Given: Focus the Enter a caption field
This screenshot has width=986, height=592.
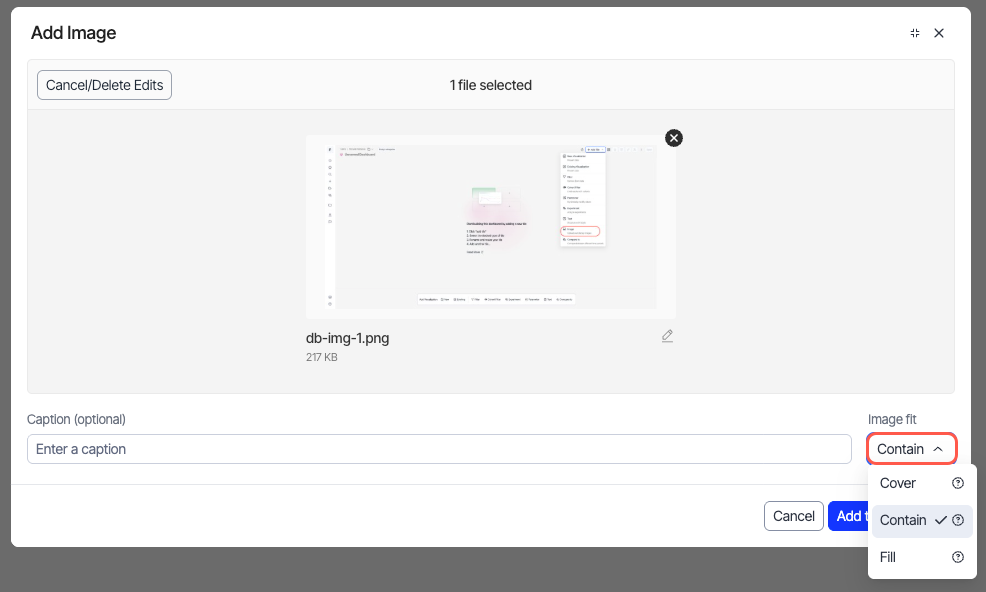Looking at the screenshot, I should 439,449.
